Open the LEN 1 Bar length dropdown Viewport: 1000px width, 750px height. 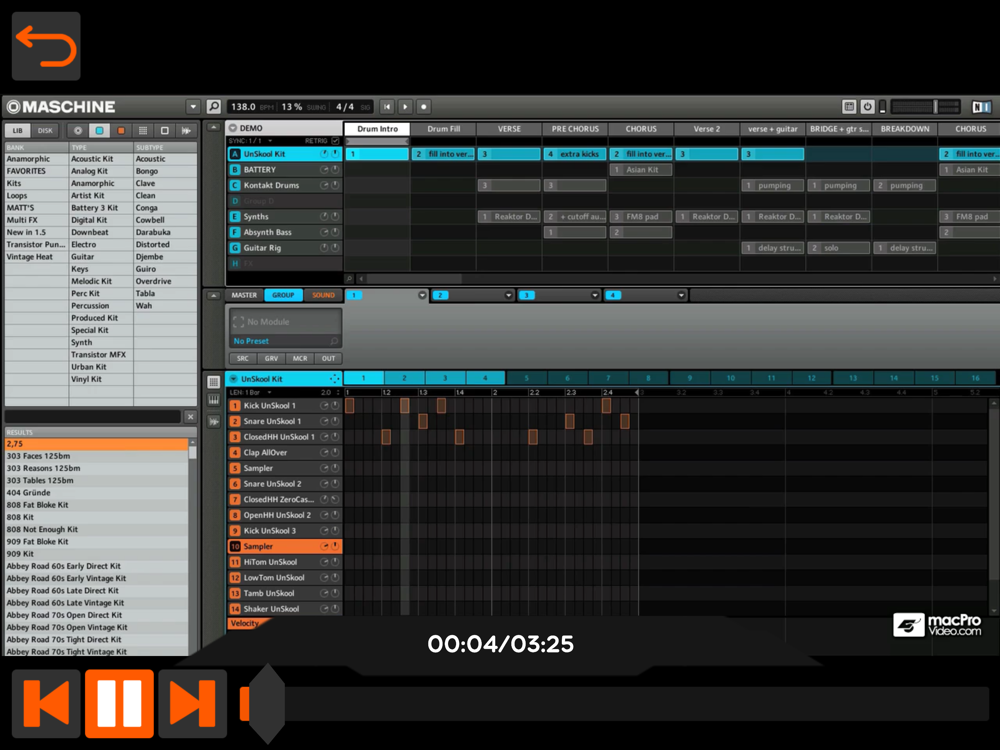pos(251,392)
